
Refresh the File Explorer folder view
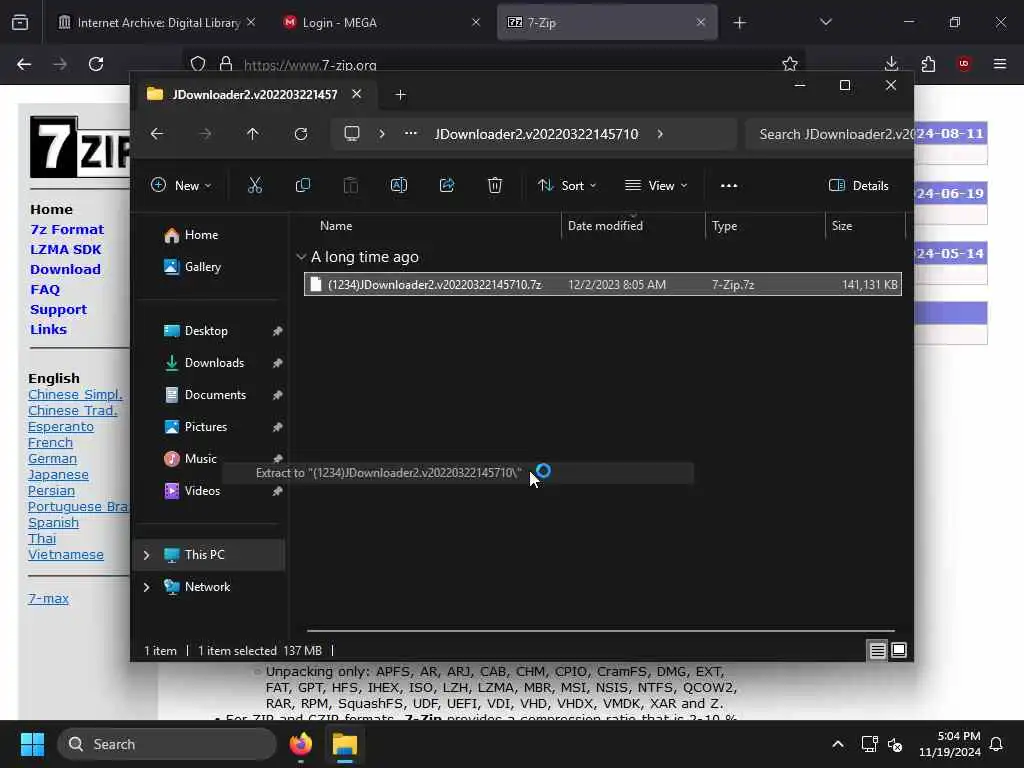(300, 134)
